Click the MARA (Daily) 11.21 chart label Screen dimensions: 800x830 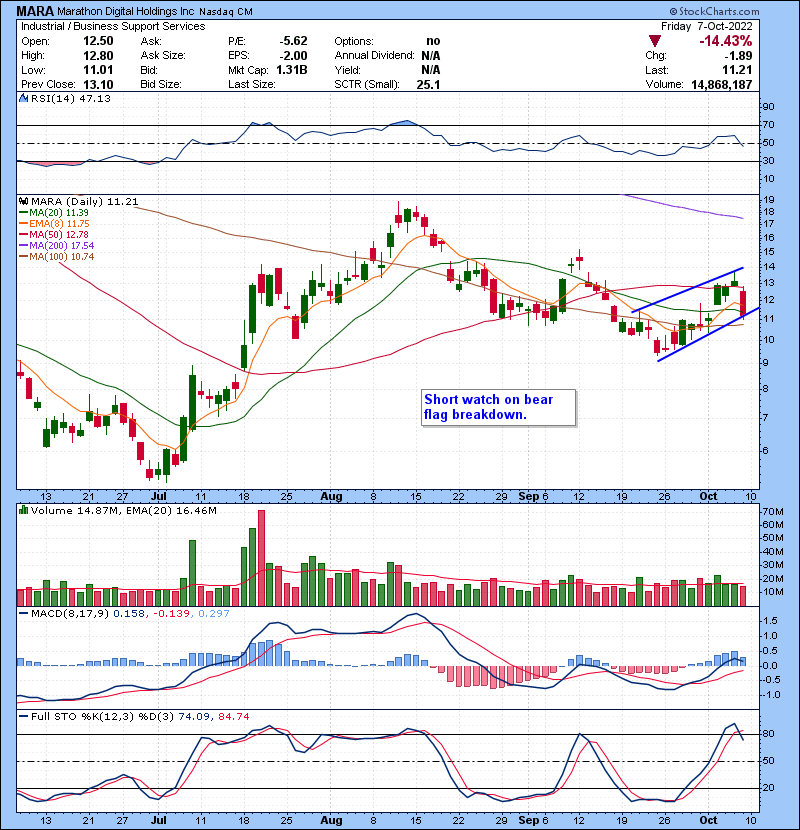pyautogui.click(x=85, y=202)
